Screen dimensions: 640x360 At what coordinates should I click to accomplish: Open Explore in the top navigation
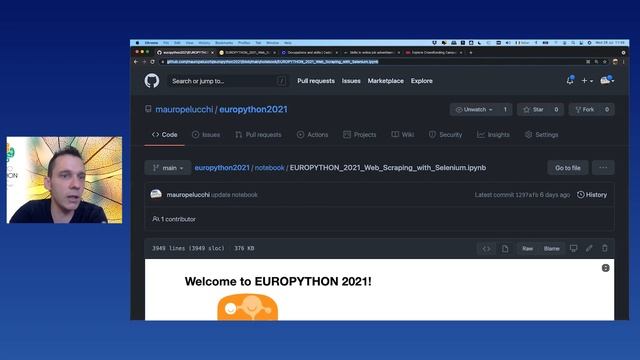(422, 81)
